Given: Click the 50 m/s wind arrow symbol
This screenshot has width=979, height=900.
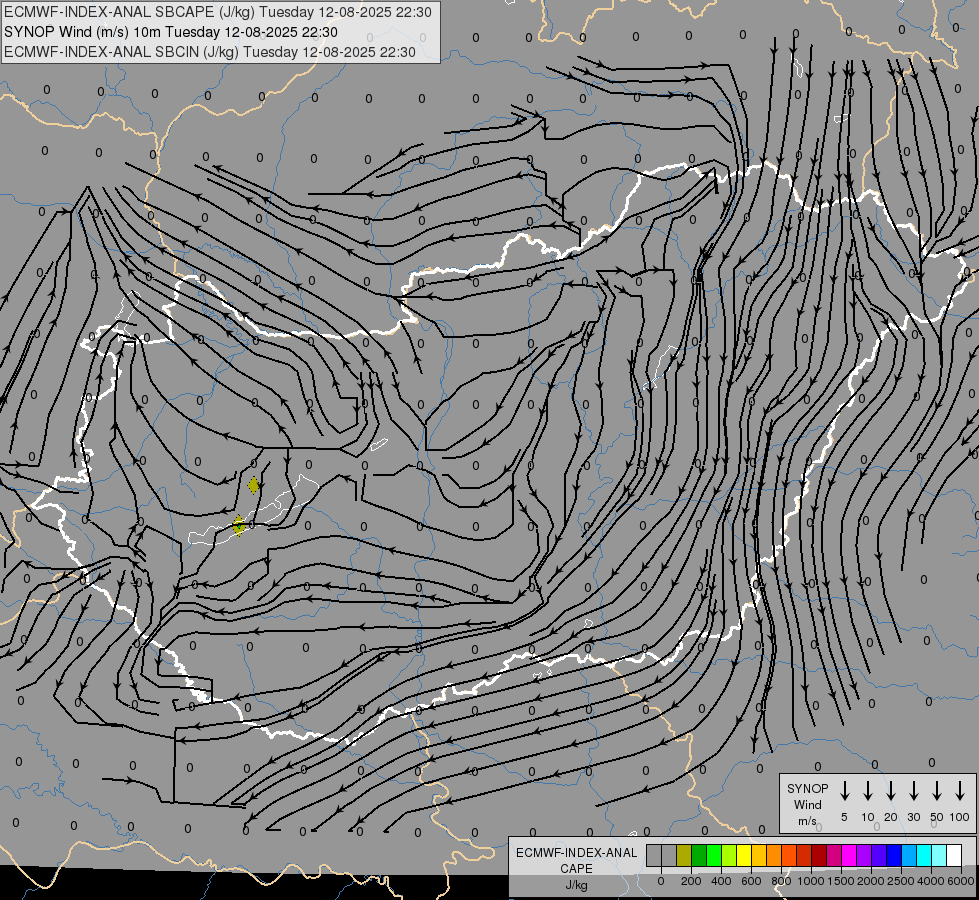Looking at the screenshot, I should pyautogui.click(x=937, y=791).
